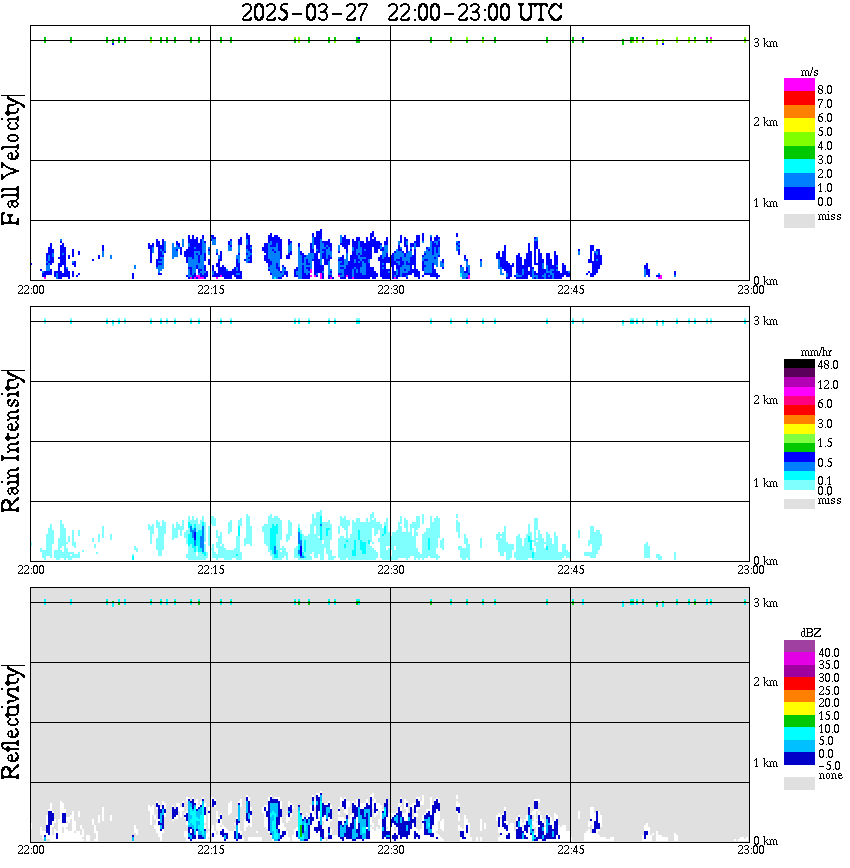
Task: Click 22:45 time label under Rain Intensity panel
Action: pyautogui.click(x=571, y=570)
